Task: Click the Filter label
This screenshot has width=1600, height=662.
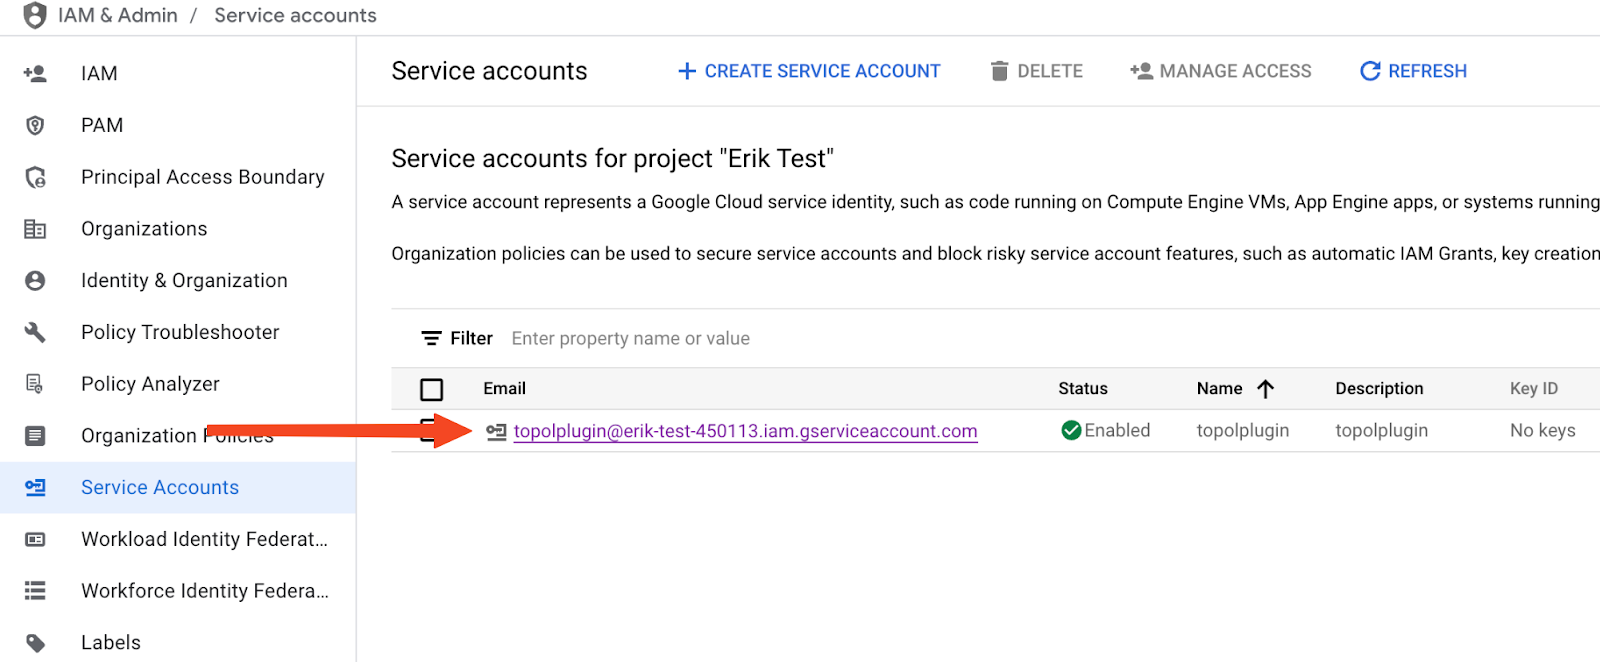Action: coord(471,338)
